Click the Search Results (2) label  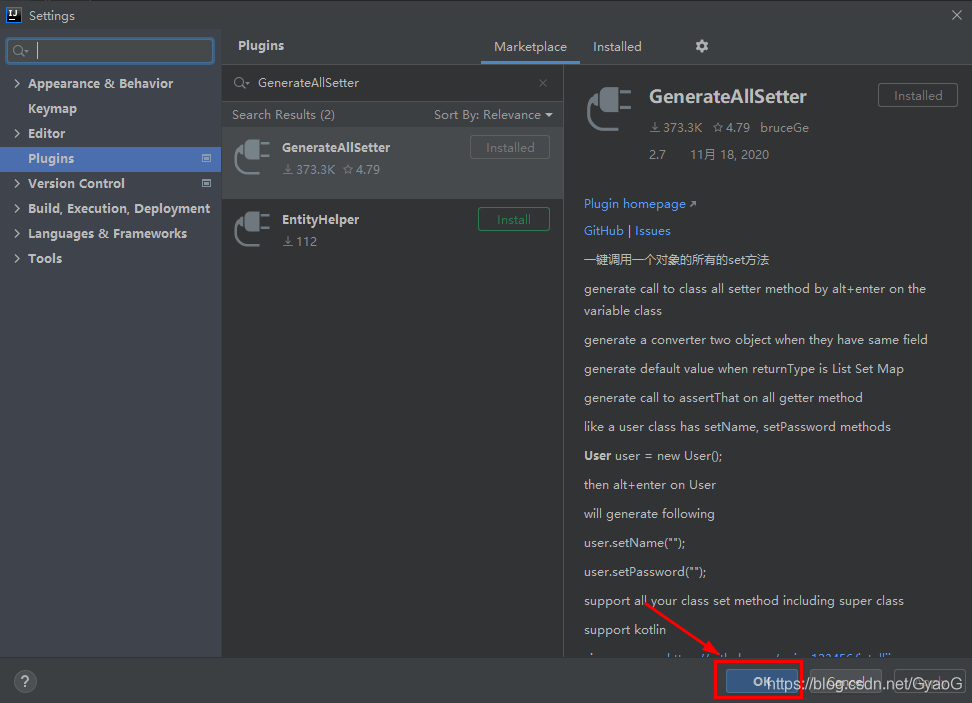click(x=283, y=115)
